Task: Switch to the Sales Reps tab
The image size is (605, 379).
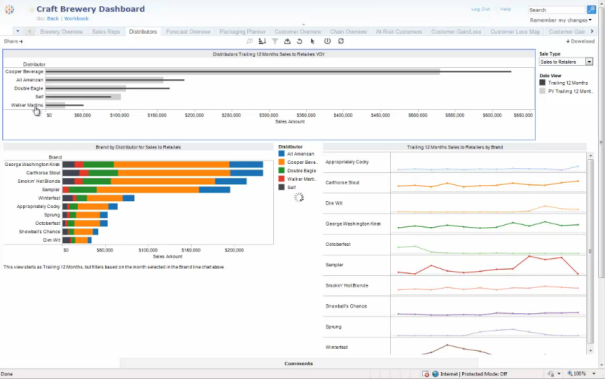Action: 106,32
